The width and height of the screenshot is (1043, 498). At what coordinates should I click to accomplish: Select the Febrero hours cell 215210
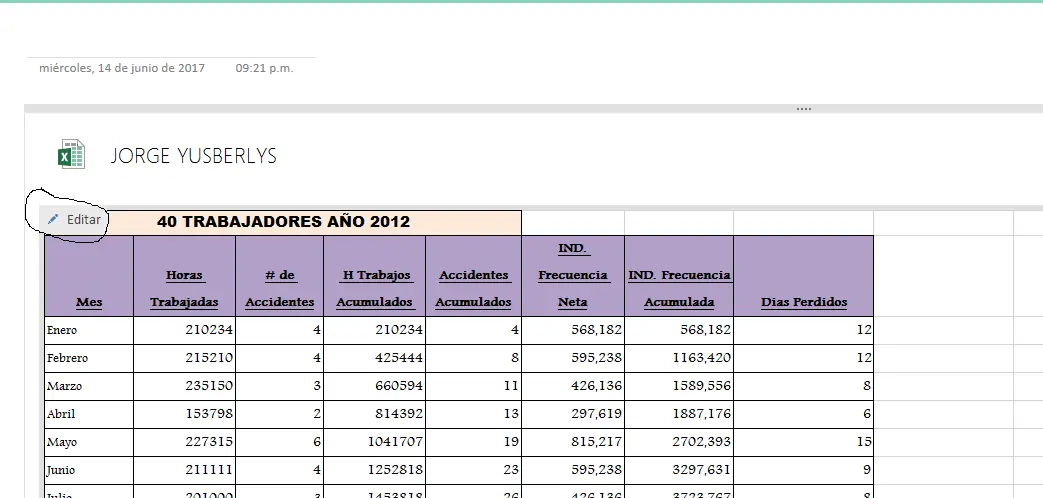(x=184, y=358)
